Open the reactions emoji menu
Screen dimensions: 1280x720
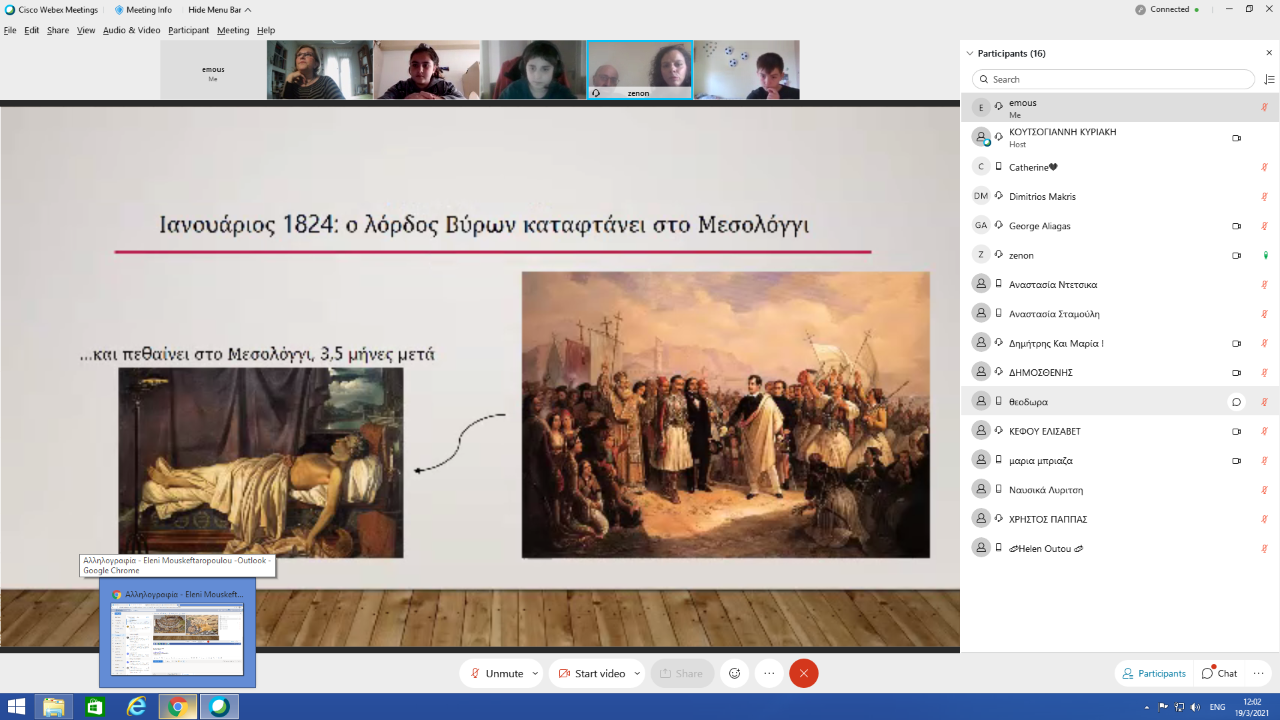[x=735, y=674]
